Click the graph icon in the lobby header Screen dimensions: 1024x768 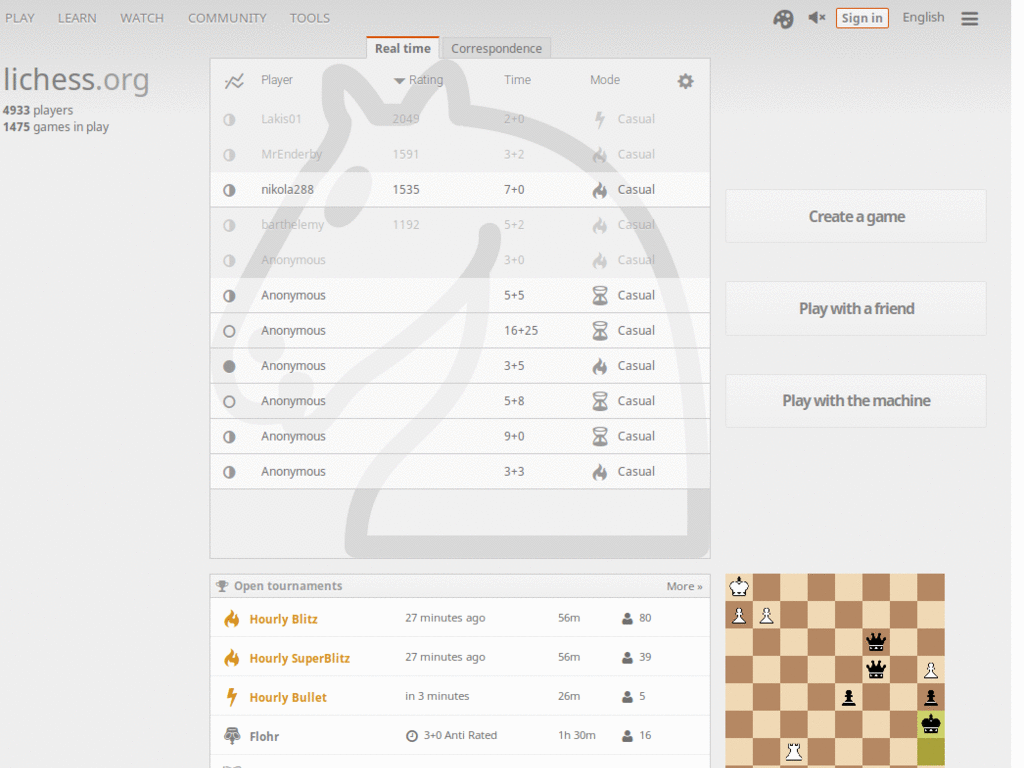coord(234,80)
